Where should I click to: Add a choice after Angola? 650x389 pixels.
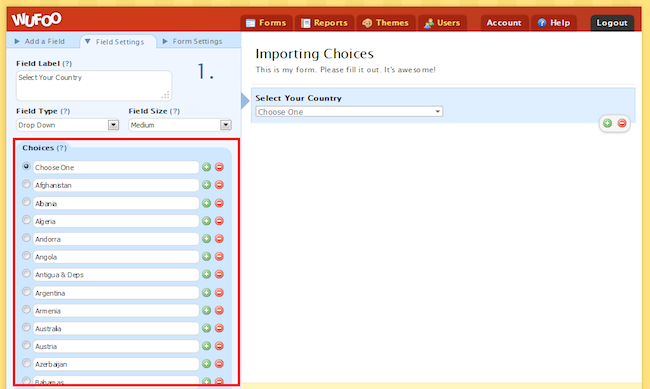(x=206, y=257)
